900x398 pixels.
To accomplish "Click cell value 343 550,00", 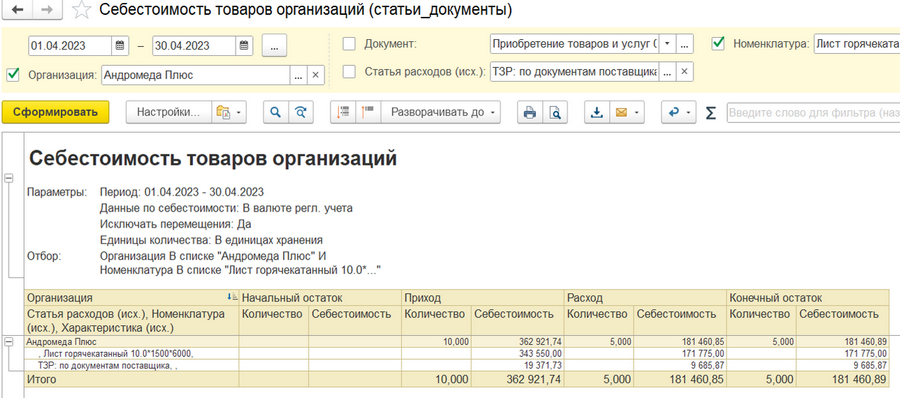I will (544, 353).
